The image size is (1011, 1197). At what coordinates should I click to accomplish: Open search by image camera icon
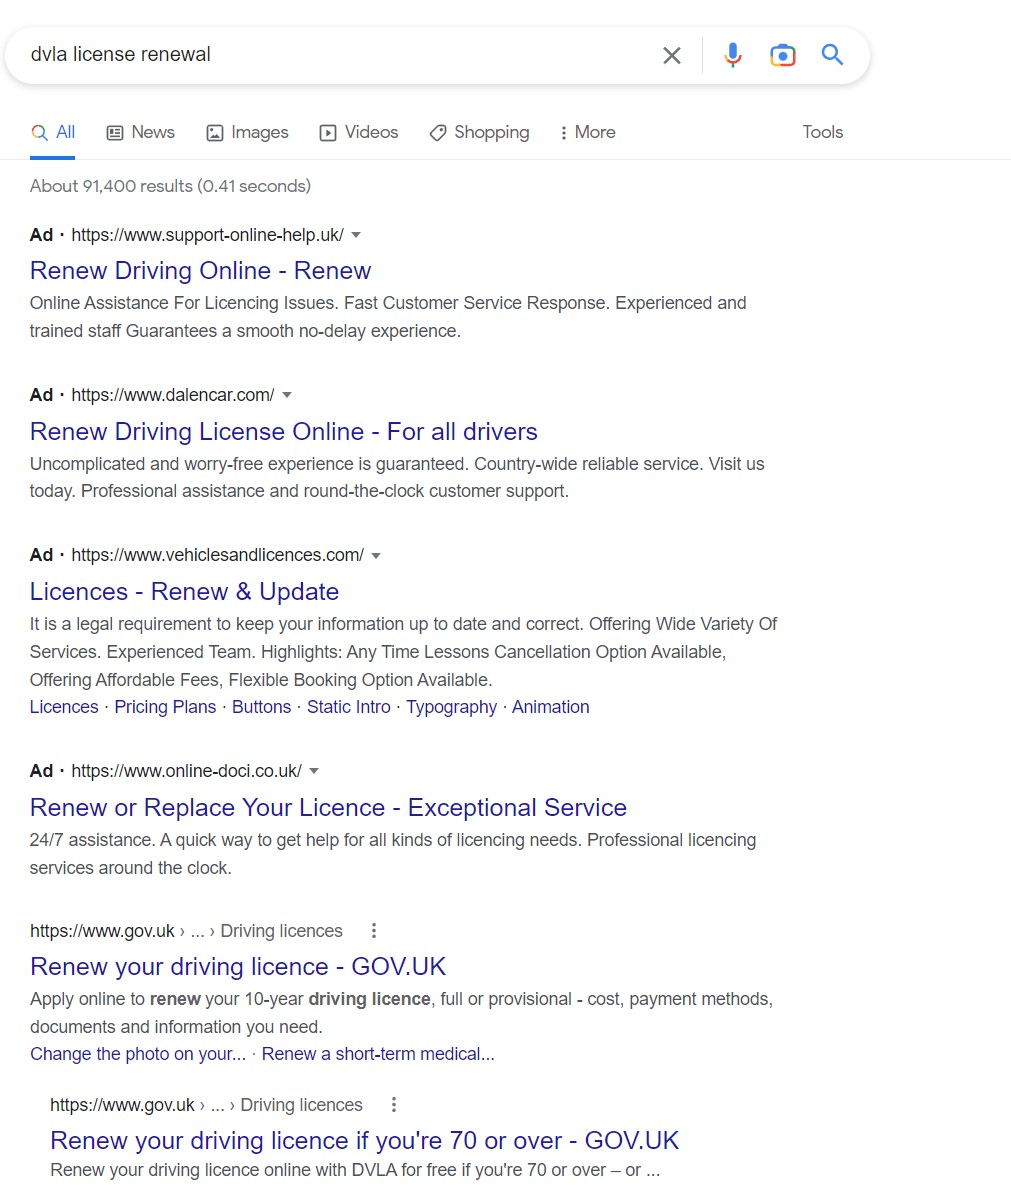pos(783,55)
